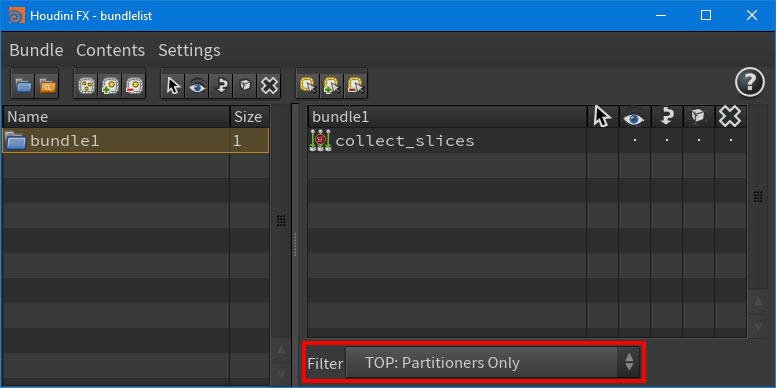Click the remove nodes from bundle icon
Viewport: 776px width, 388px height.
coord(134,87)
